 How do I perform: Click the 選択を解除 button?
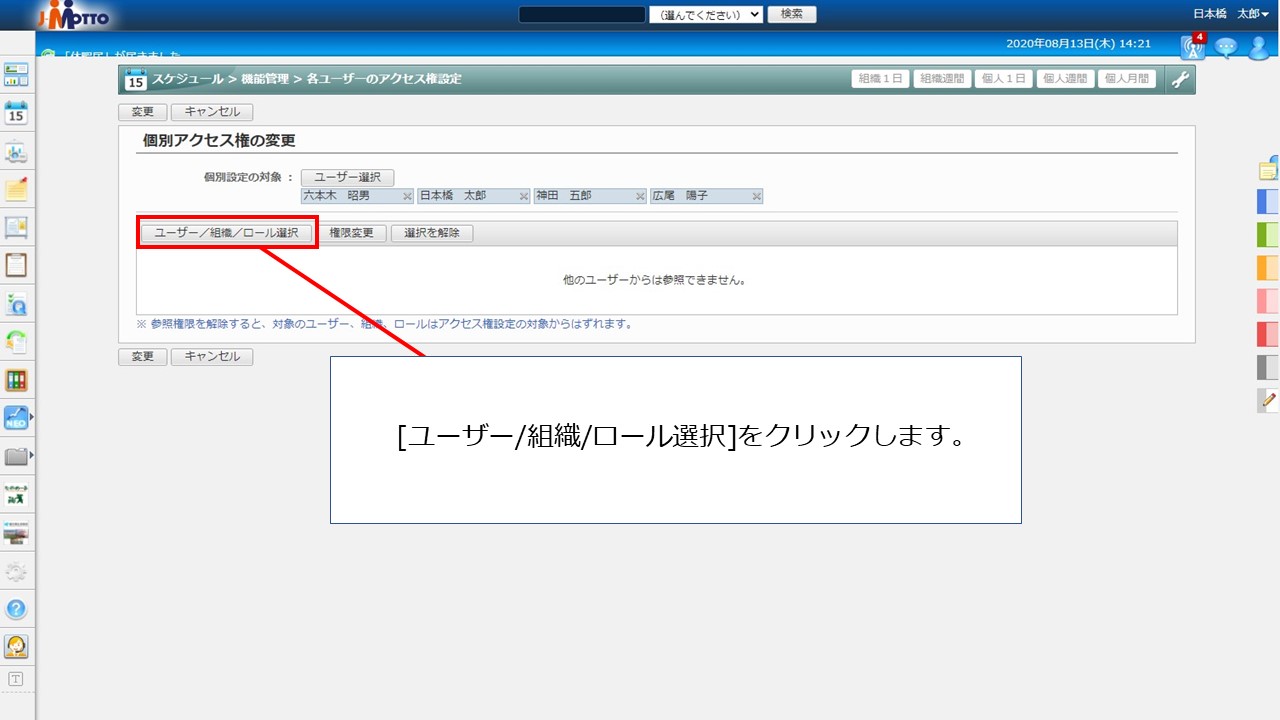[x=432, y=233]
